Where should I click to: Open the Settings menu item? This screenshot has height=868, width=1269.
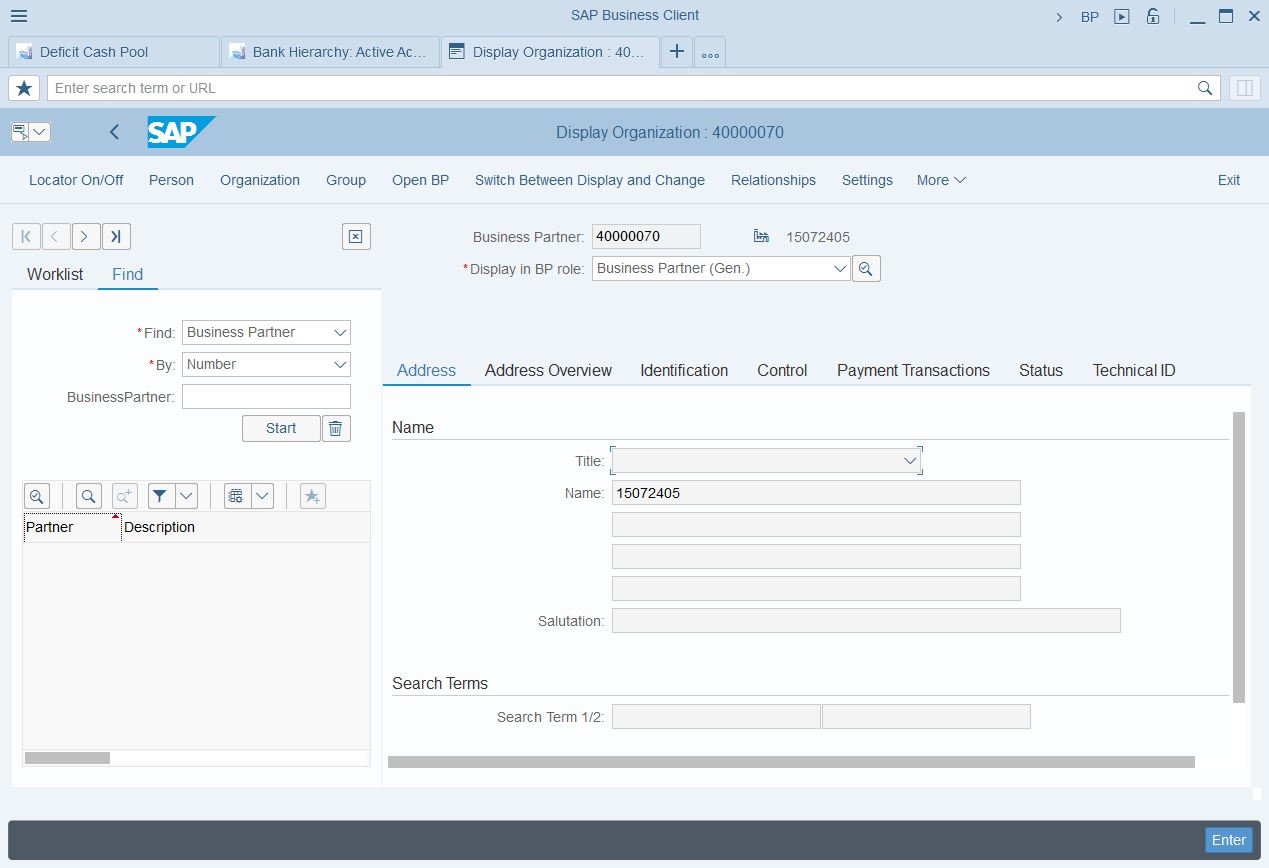[x=867, y=180]
